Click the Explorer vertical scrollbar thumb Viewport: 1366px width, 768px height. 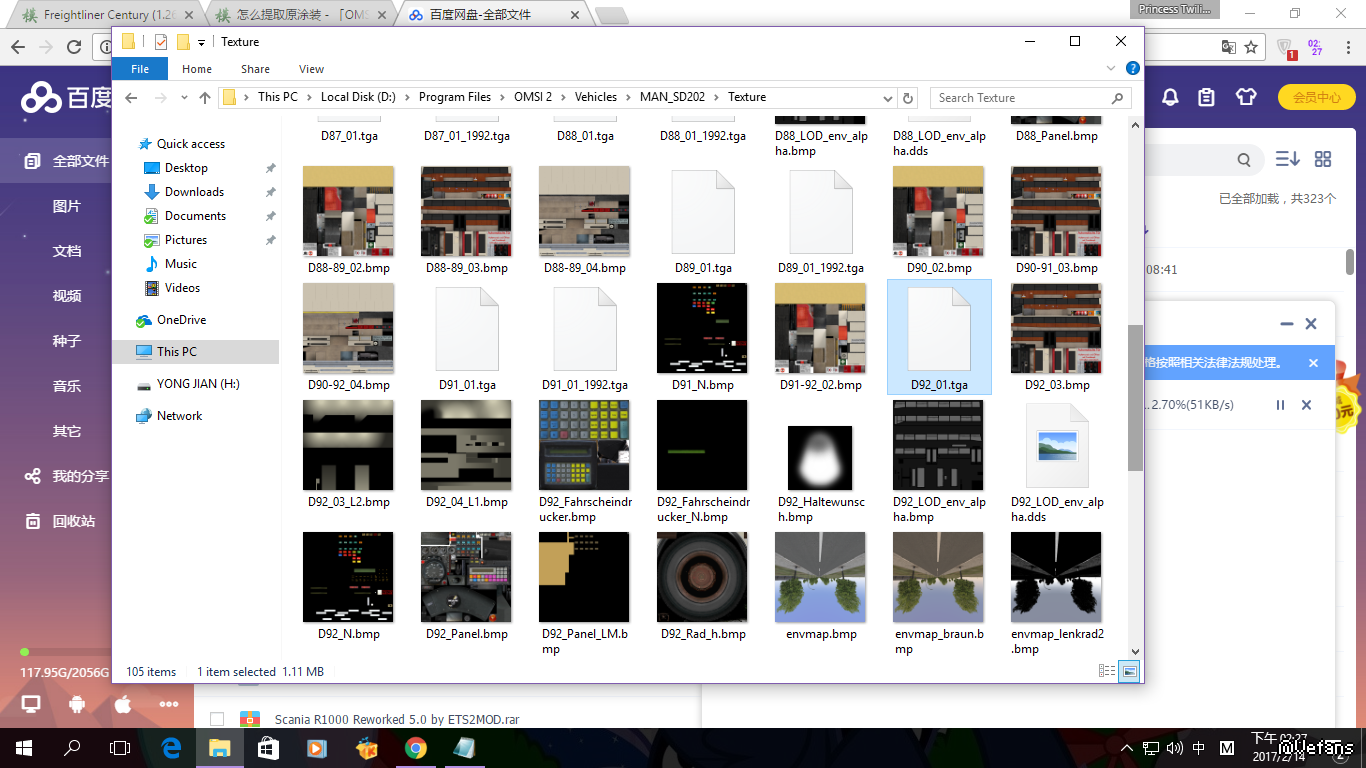pyautogui.click(x=1135, y=397)
